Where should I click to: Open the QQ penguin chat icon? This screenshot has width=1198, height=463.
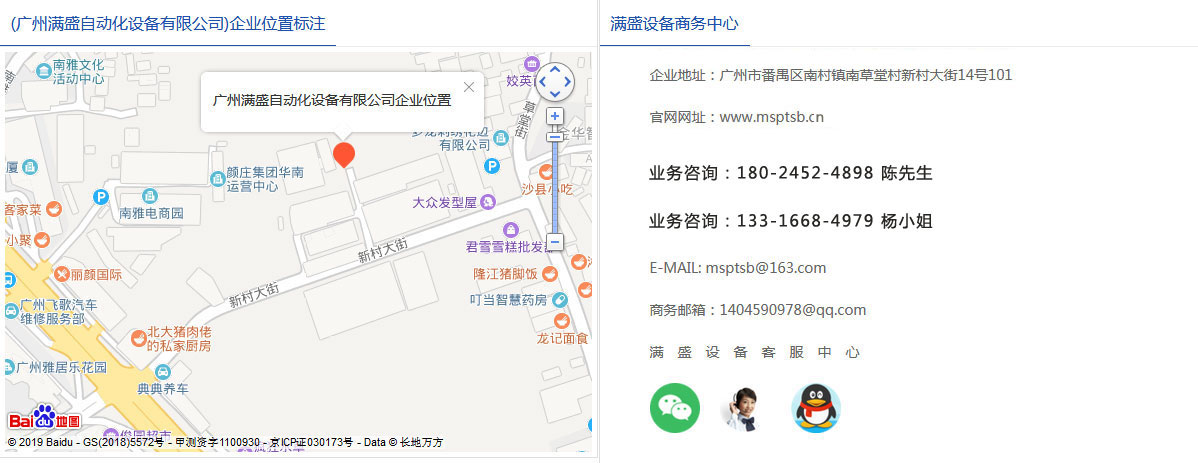tap(816, 408)
